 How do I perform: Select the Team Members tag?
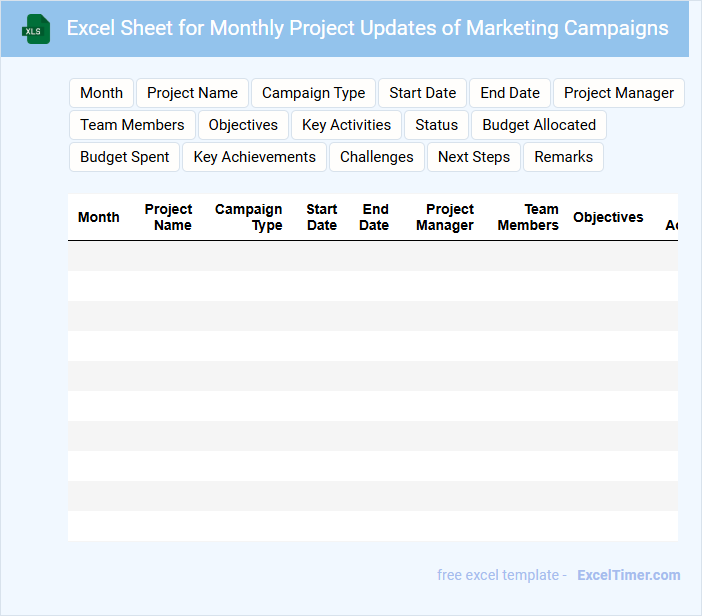(132, 125)
